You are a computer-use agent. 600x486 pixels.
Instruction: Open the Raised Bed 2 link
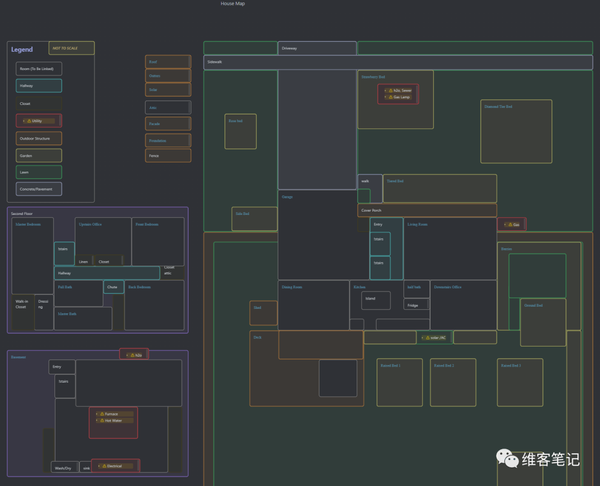click(444, 365)
